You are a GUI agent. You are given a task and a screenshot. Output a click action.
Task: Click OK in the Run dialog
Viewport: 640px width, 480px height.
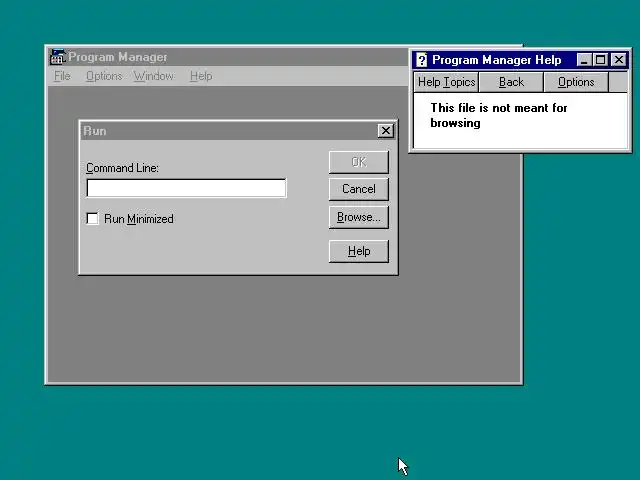pyautogui.click(x=359, y=162)
